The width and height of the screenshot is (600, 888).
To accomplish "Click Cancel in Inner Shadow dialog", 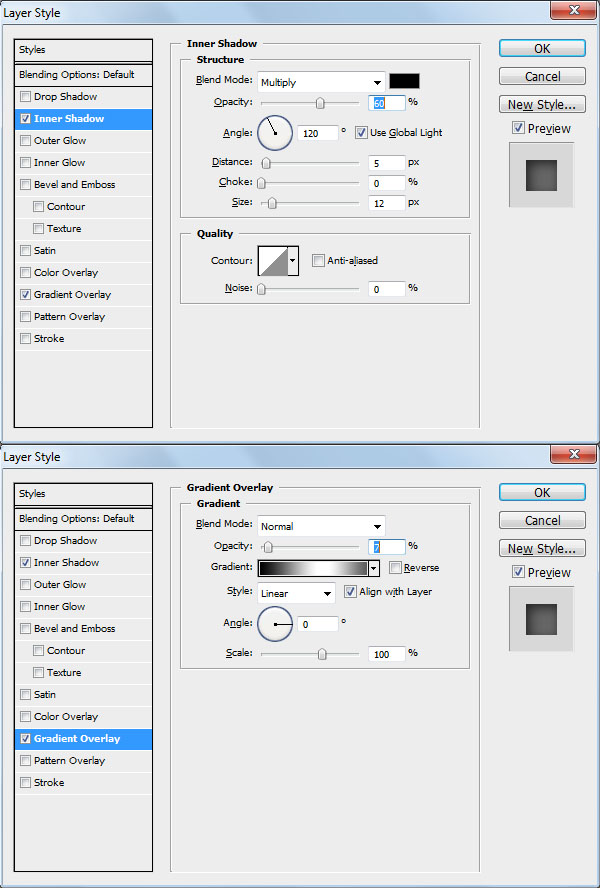I will point(542,76).
